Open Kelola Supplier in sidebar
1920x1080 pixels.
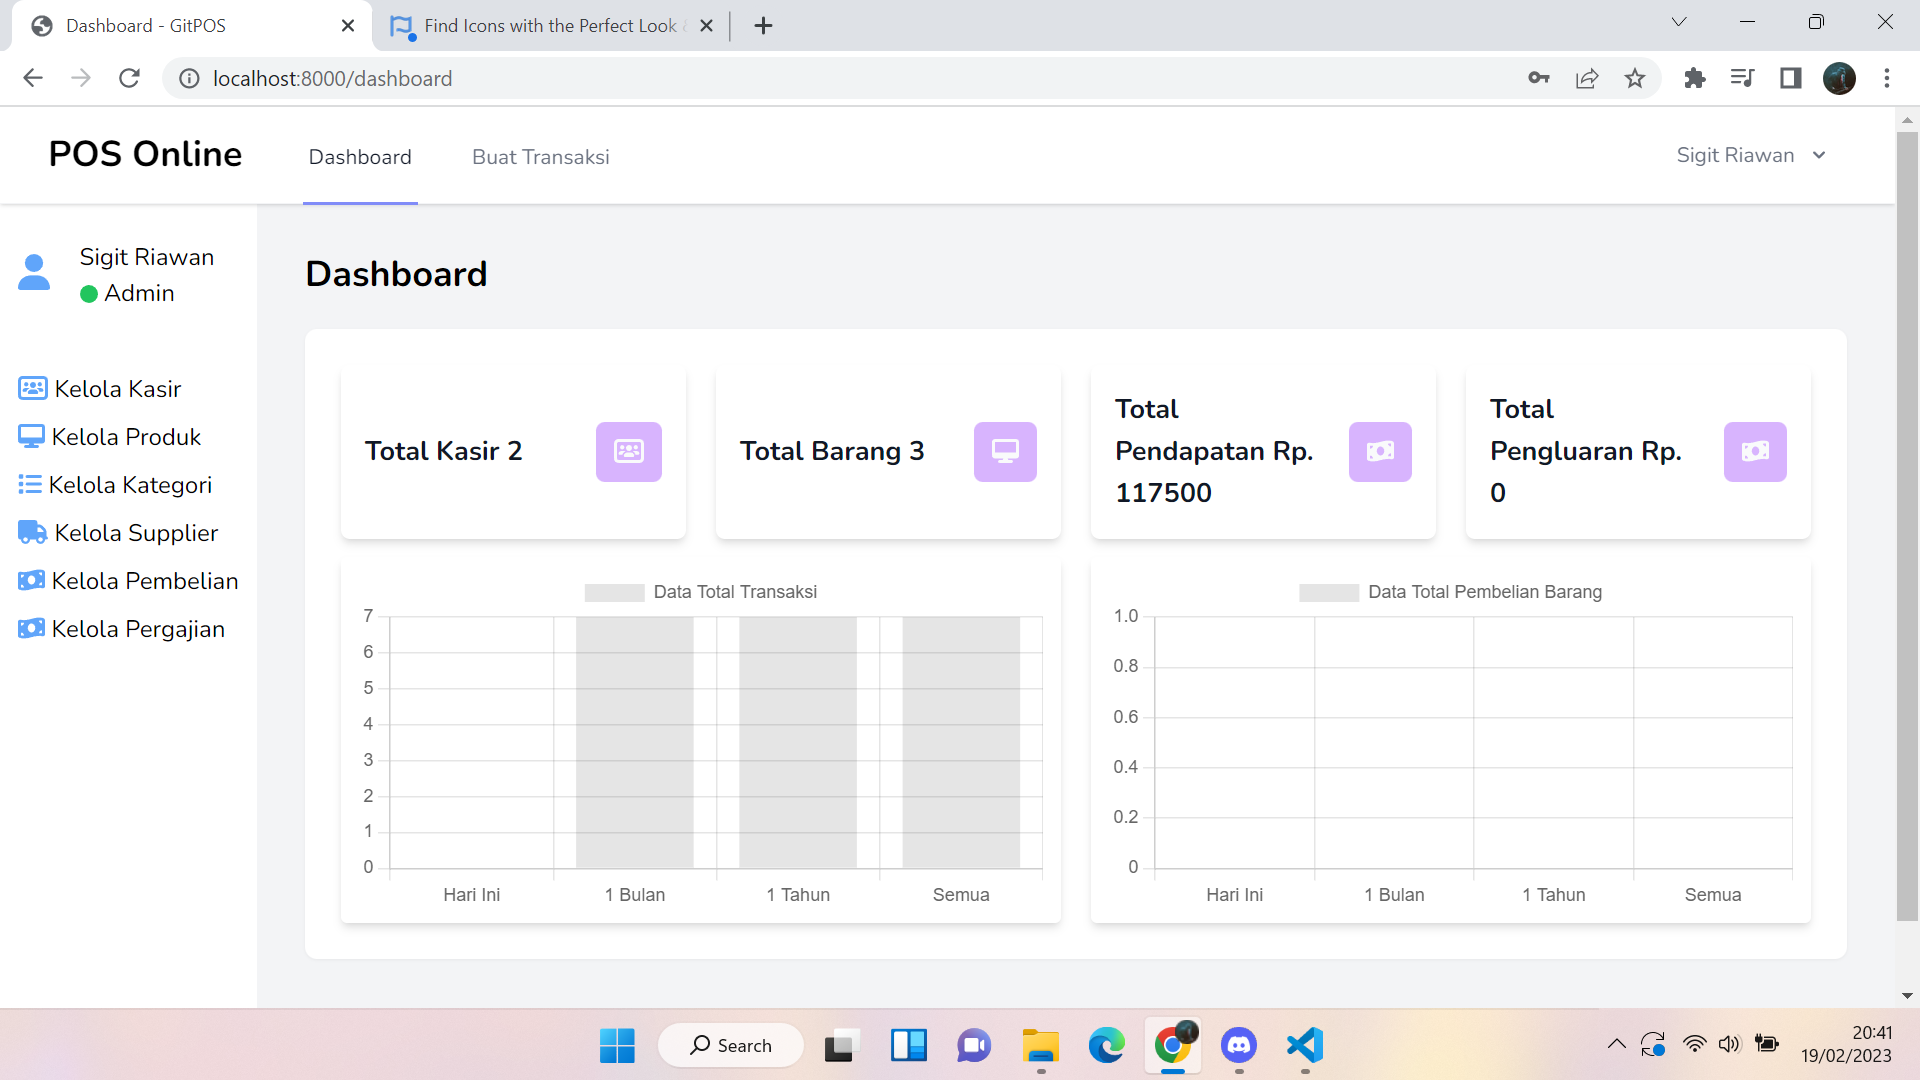(118, 533)
